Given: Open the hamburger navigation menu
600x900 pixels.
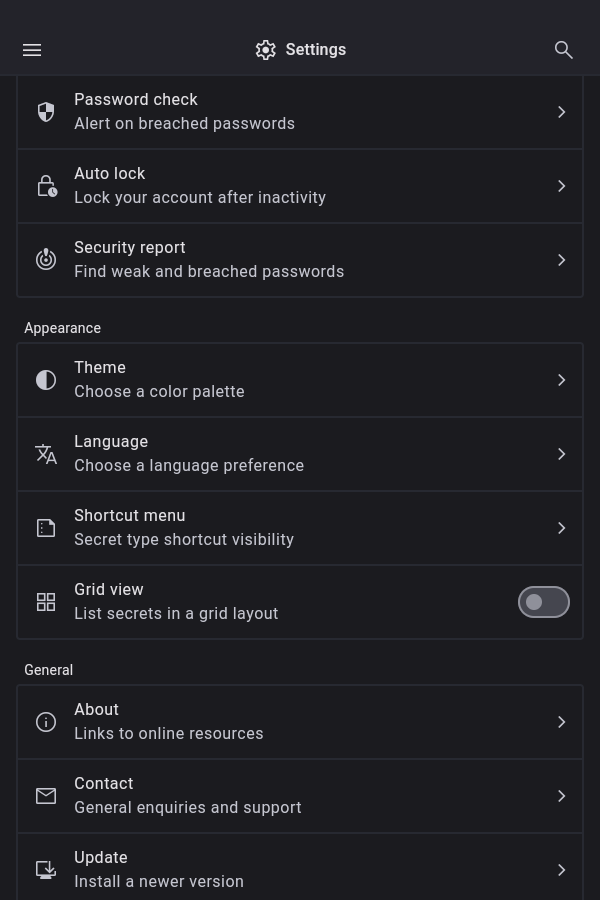Looking at the screenshot, I should tap(32, 50).
